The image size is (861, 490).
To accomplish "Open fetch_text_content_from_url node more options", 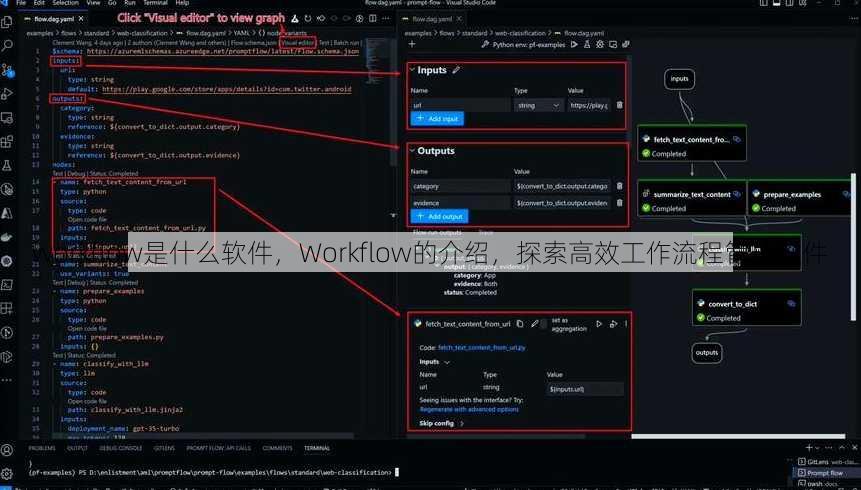I will click(x=626, y=324).
